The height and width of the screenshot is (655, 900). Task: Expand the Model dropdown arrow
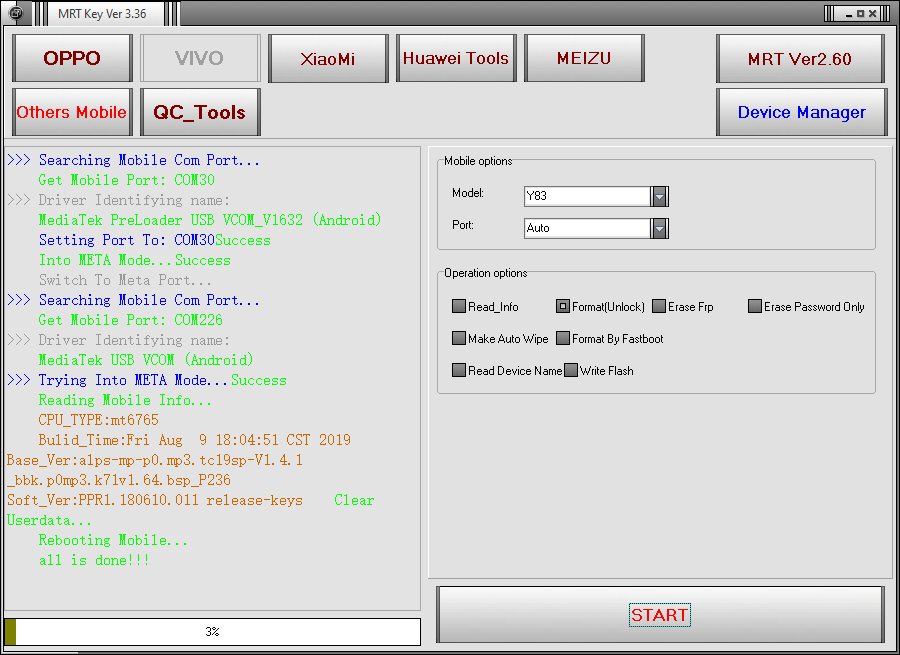click(659, 196)
